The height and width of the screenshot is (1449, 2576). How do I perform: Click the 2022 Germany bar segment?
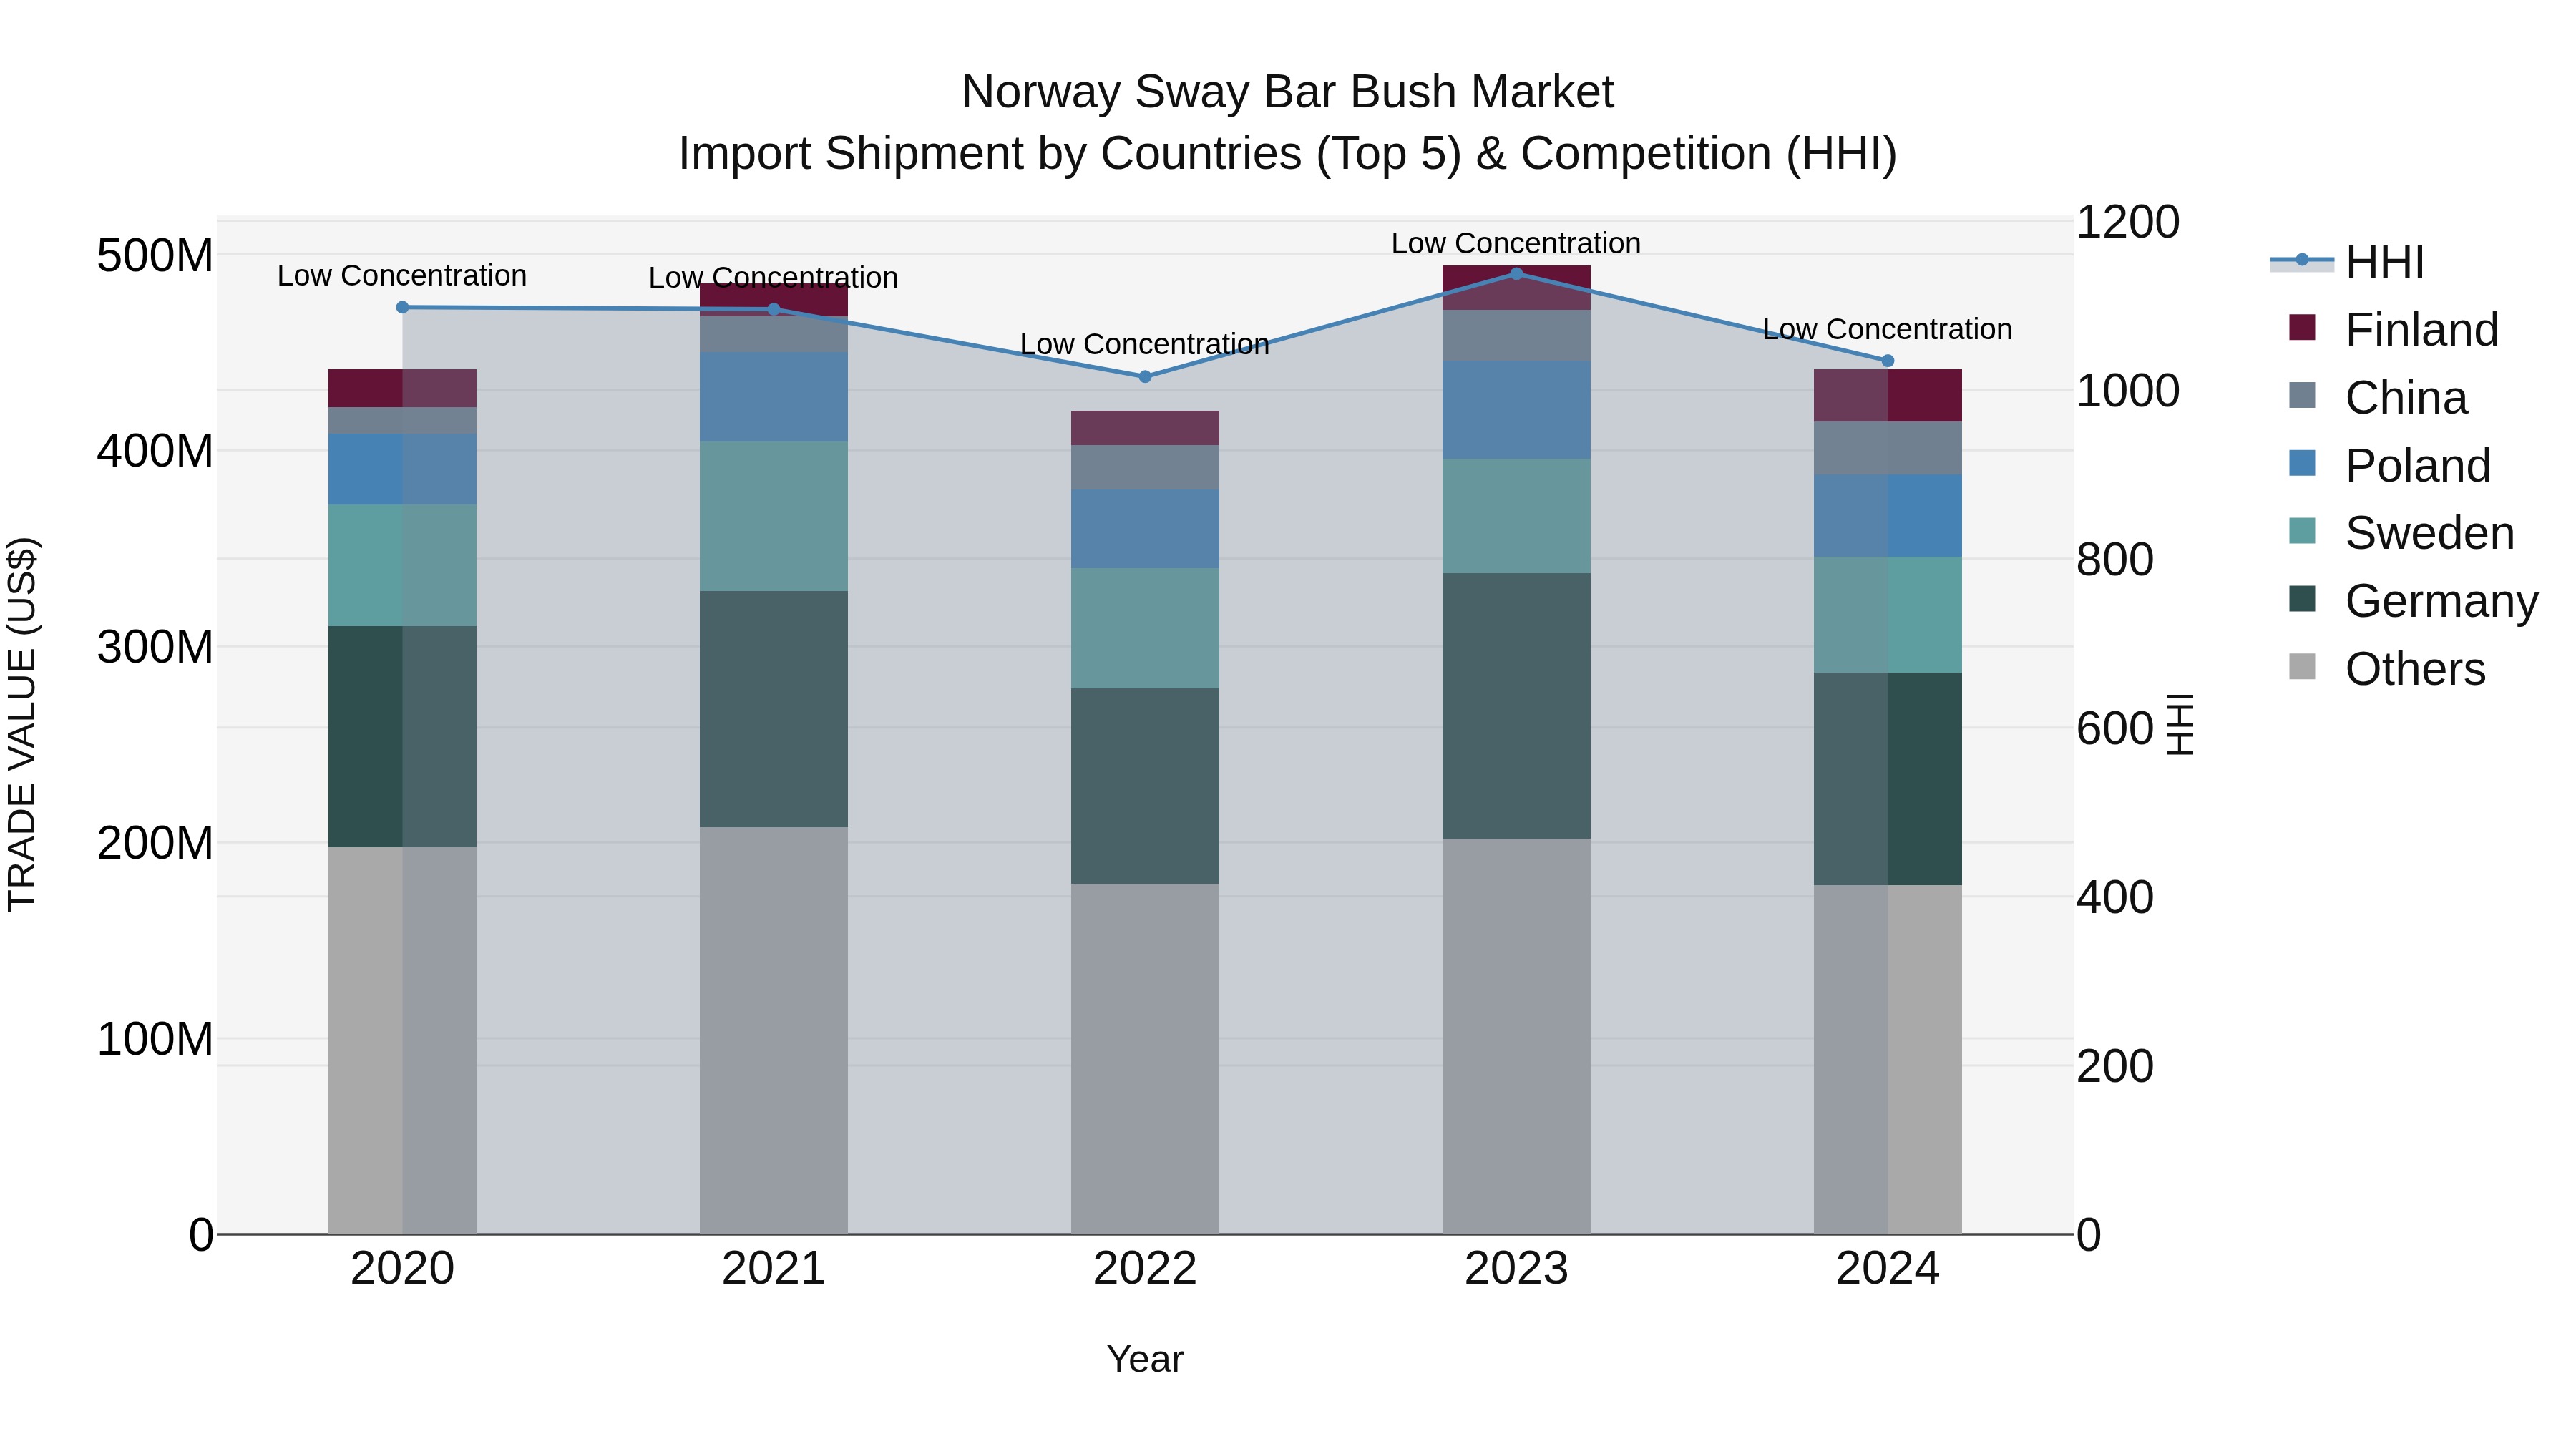pos(1145,786)
